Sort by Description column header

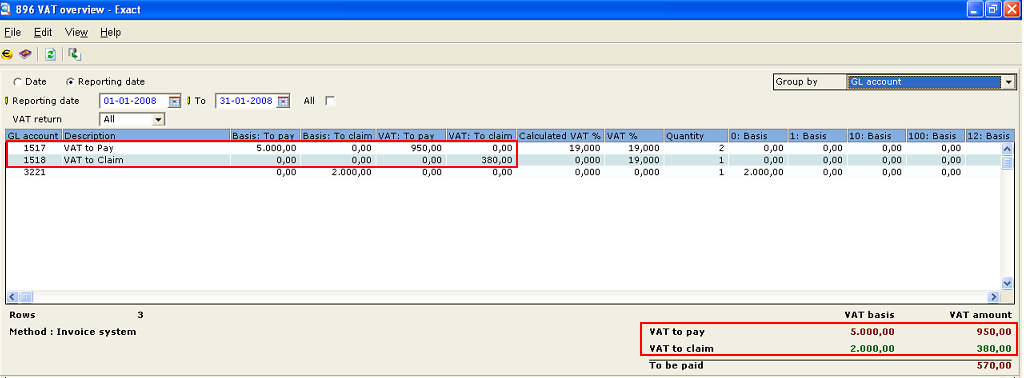146,136
